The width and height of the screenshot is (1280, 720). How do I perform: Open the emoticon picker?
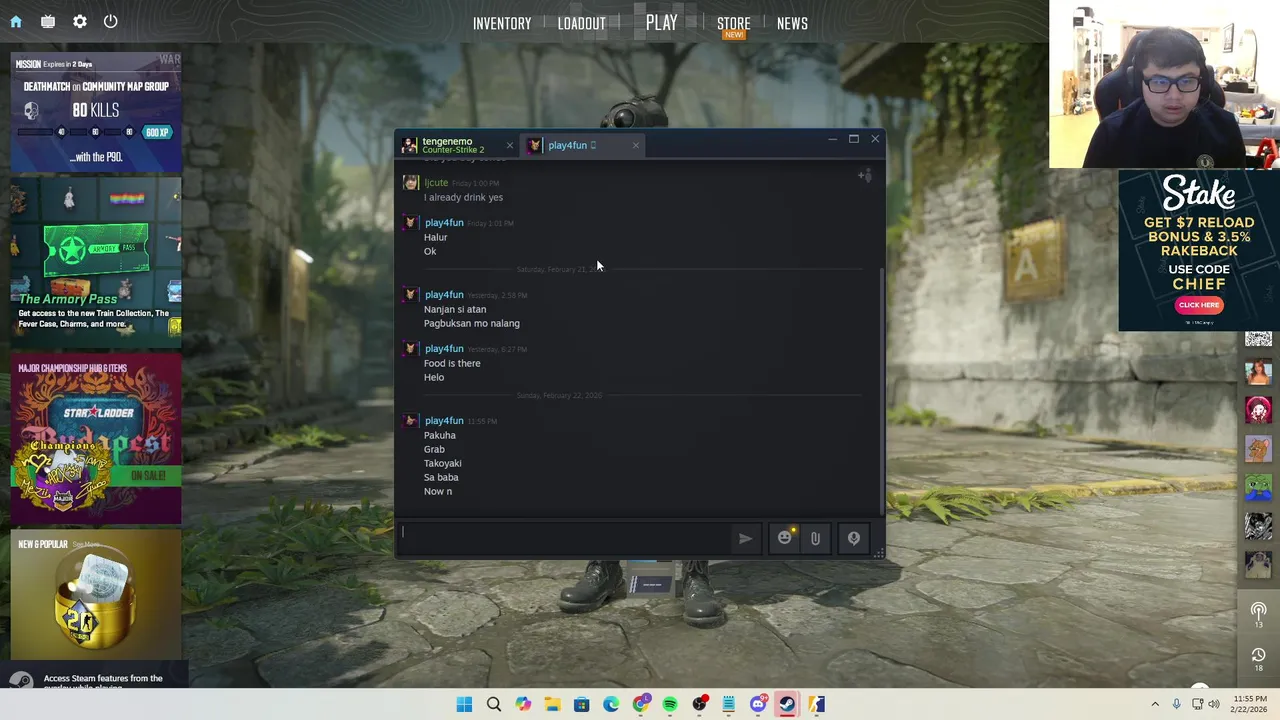coord(785,538)
